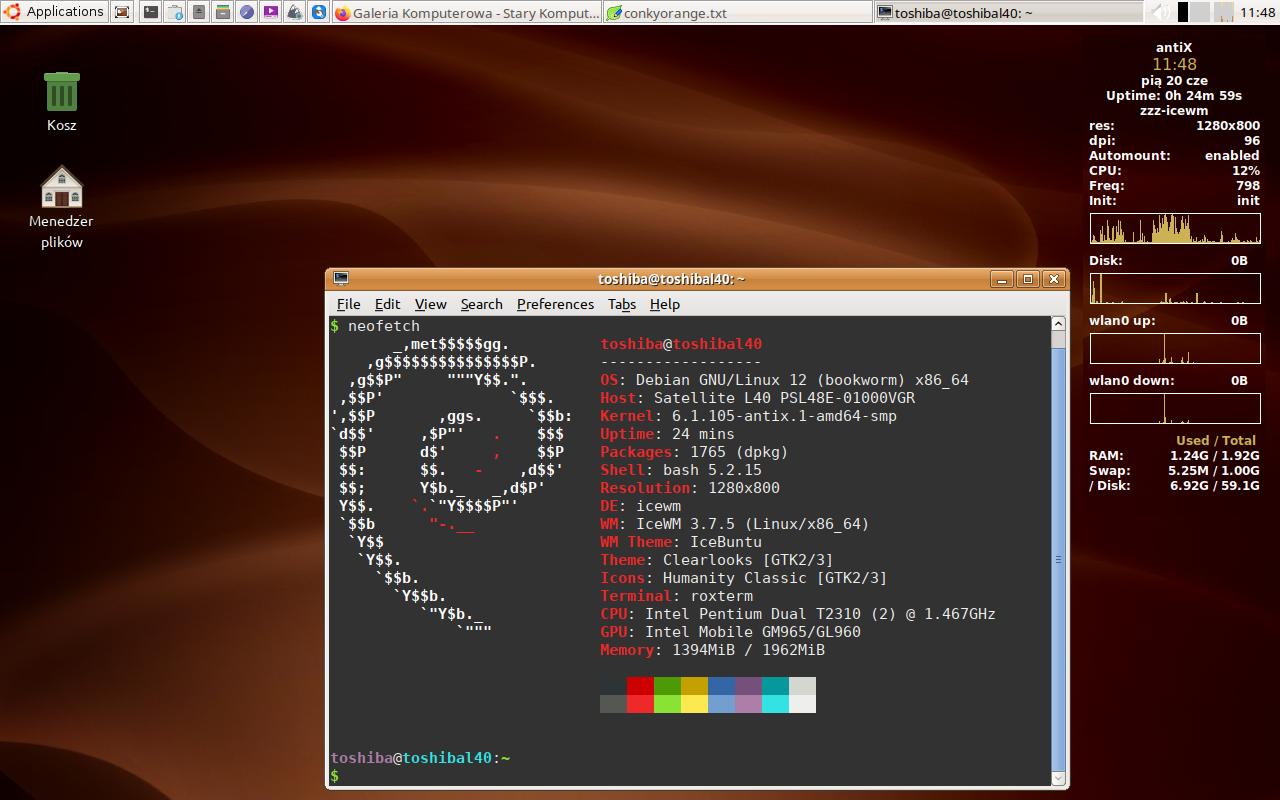Screen dimensions: 1280x800
Task: Open the terminal emulator icon in taskbar
Action: [x=151, y=12]
